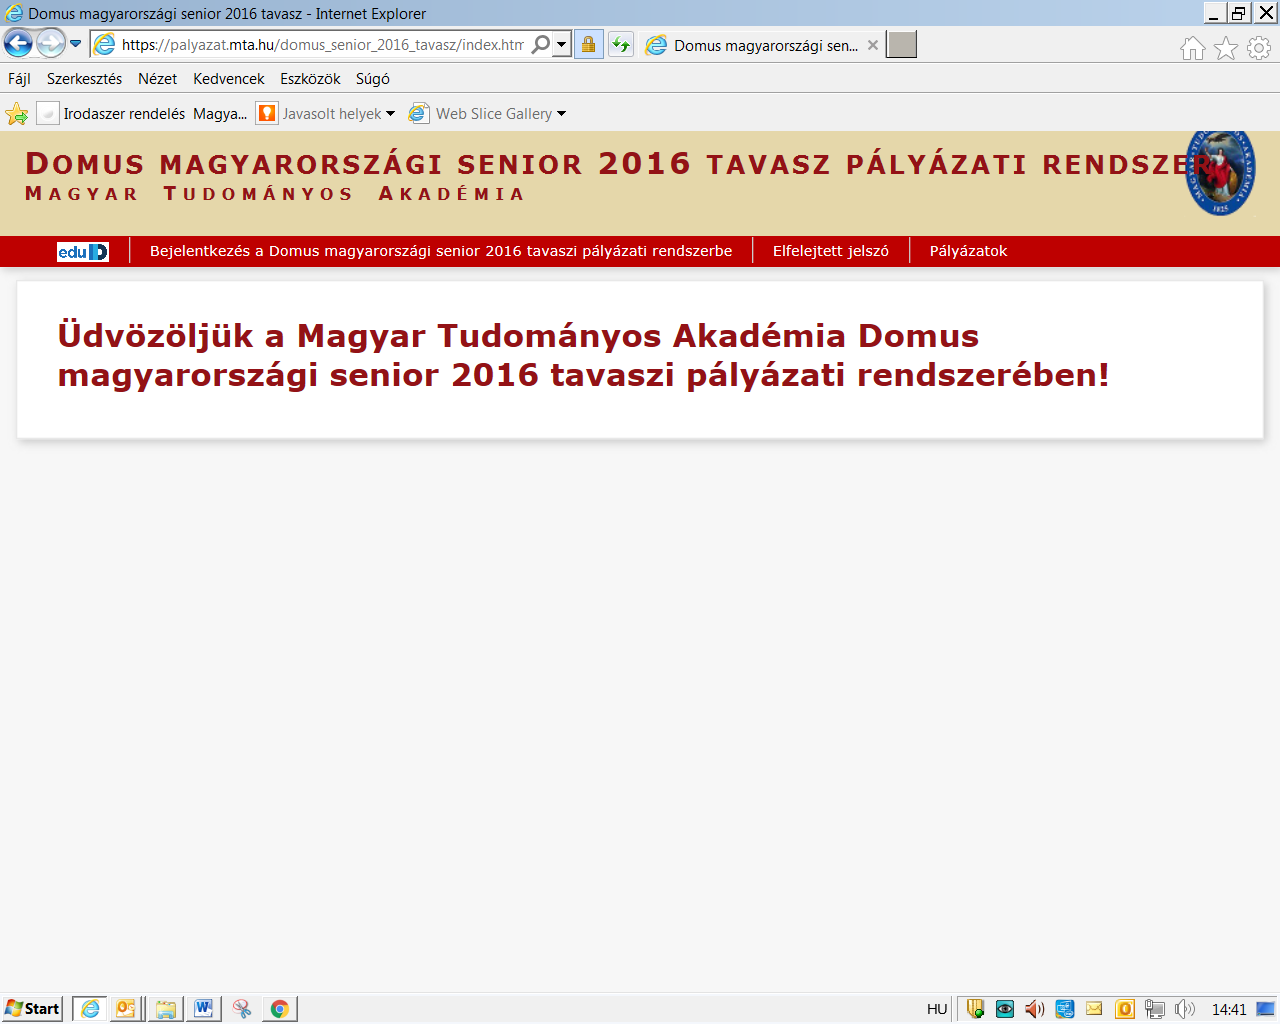
Task: View the security lock report icon
Action: pyautogui.click(x=588, y=44)
